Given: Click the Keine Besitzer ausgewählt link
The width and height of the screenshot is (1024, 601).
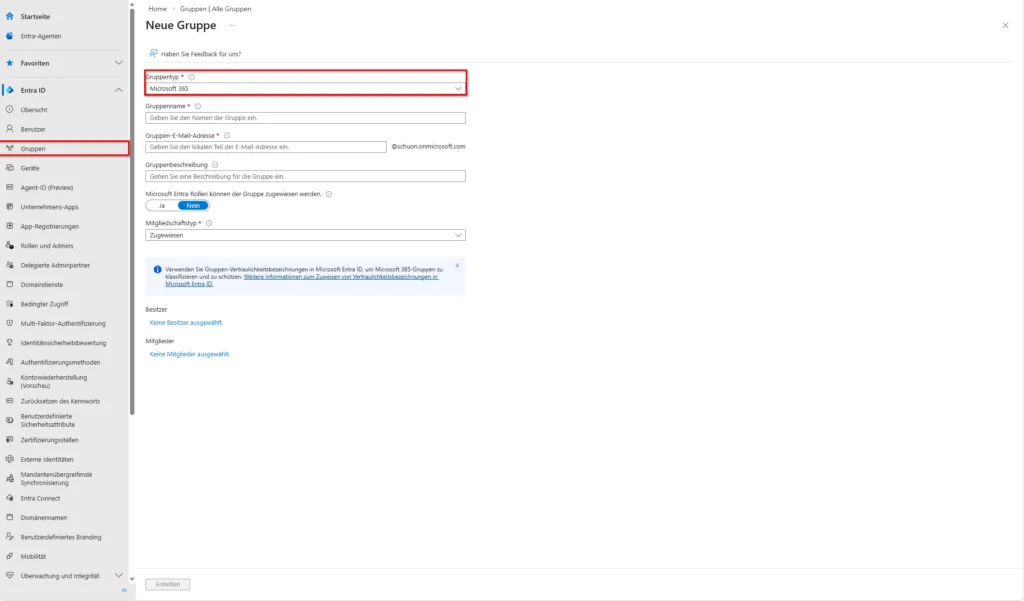Looking at the screenshot, I should click(186, 323).
